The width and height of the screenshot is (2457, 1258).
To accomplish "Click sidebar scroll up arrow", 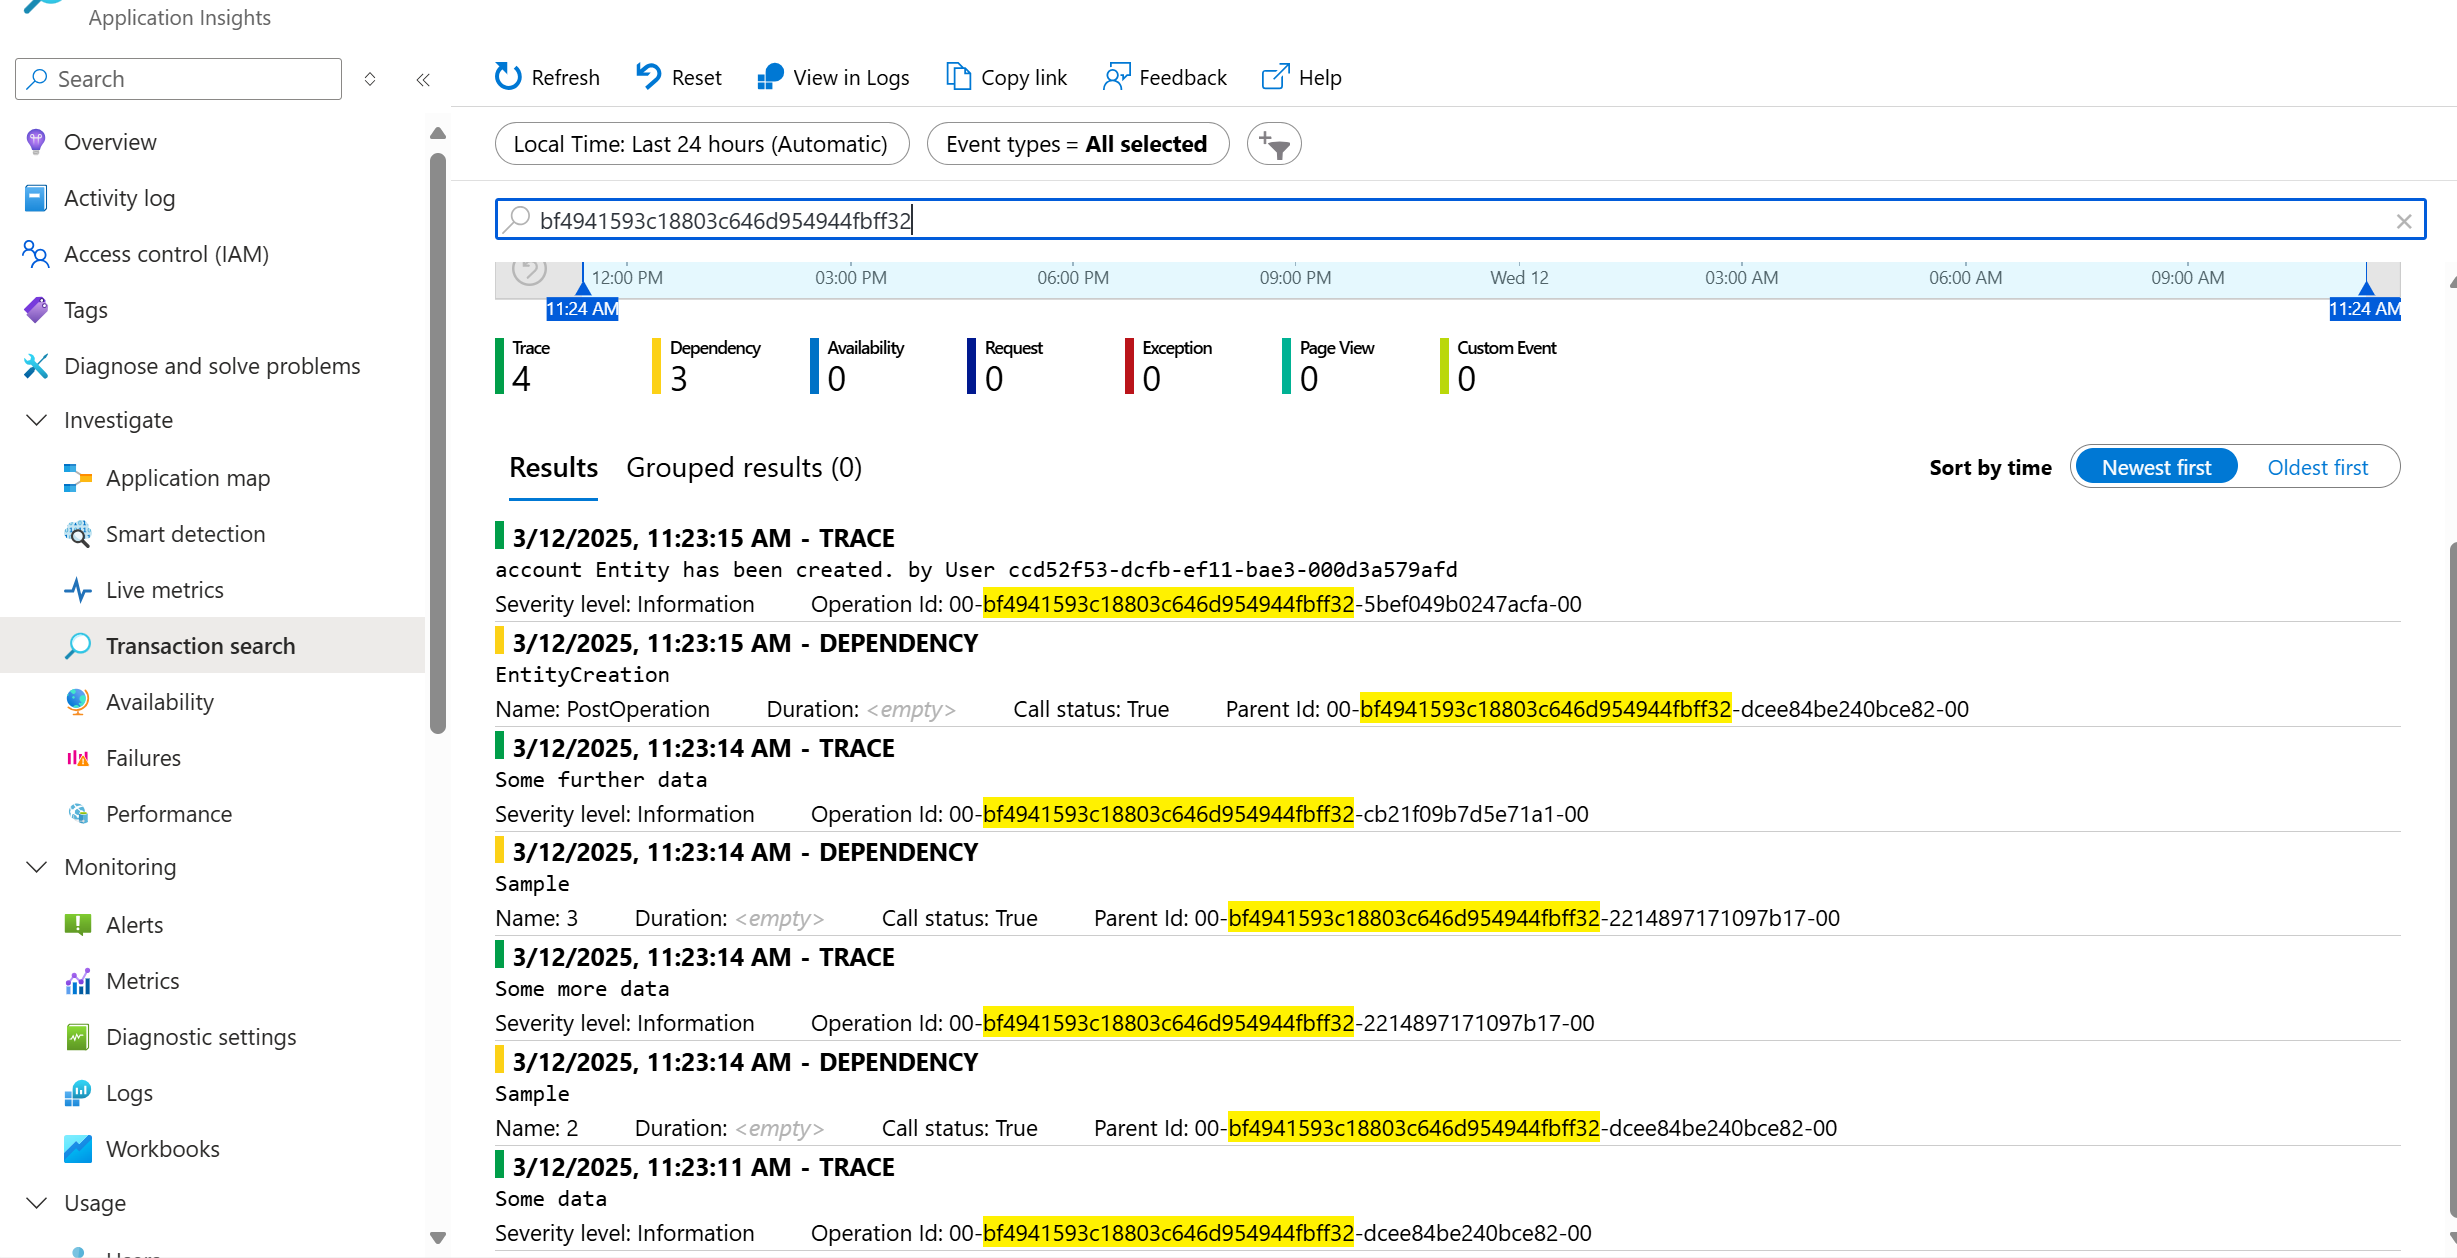I will (x=437, y=133).
